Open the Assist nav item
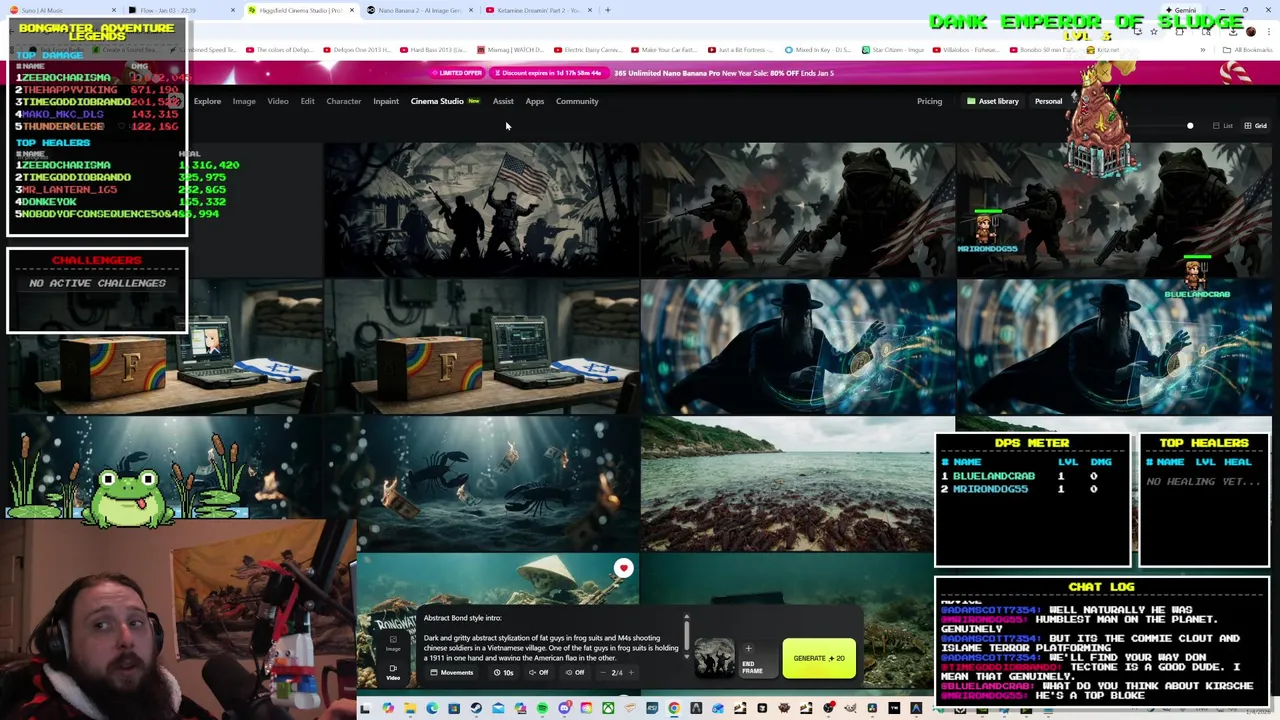This screenshot has width=1280, height=720. [x=503, y=101]
